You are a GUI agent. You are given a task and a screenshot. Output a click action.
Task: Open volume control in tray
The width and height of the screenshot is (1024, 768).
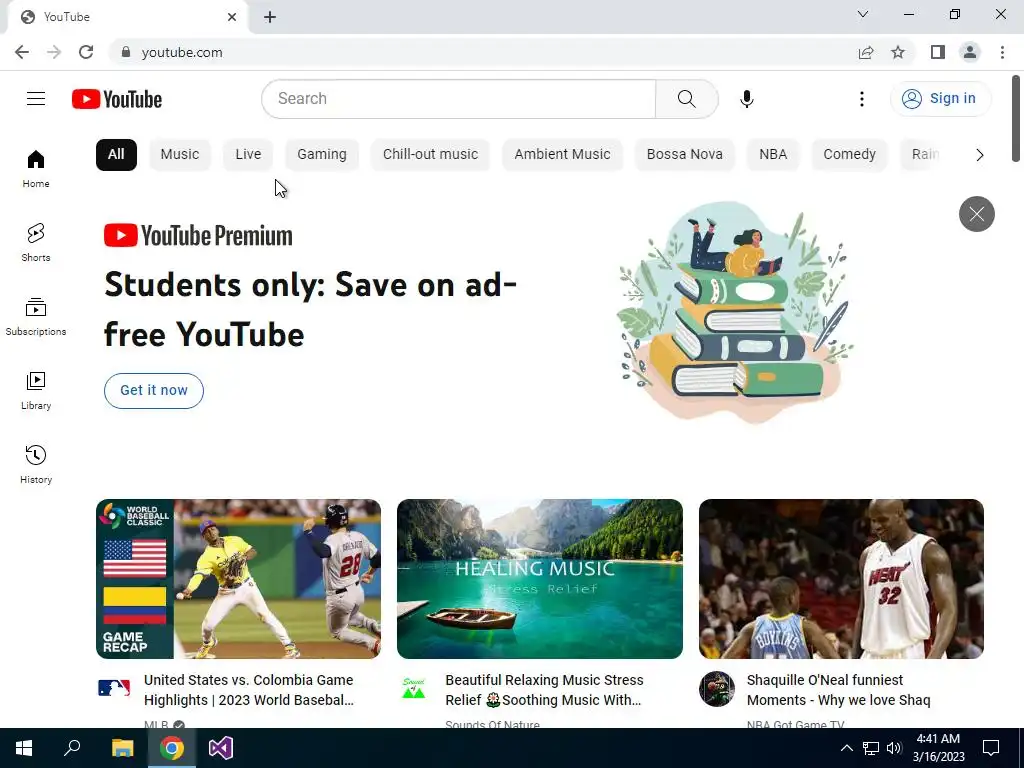click(x=894, y=748)
